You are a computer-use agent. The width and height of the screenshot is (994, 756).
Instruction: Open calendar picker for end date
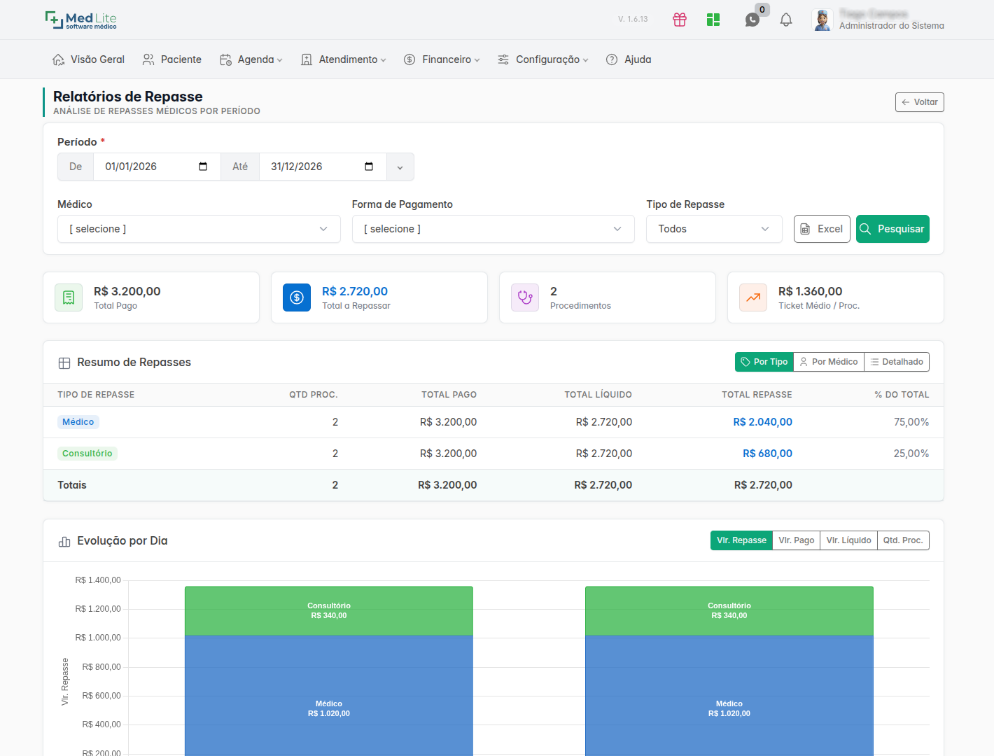(x=369, y=167)
